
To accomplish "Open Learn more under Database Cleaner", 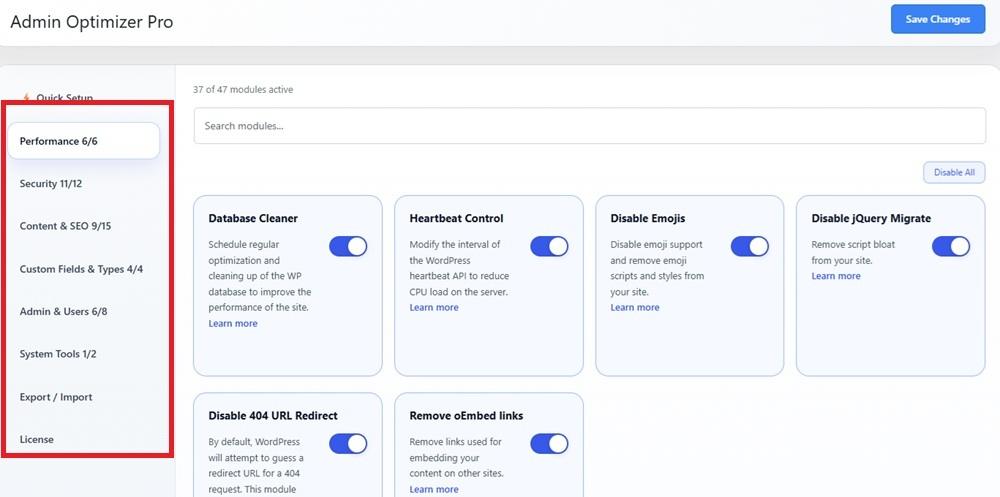I will pyautogui.click(x=233, y=323).
